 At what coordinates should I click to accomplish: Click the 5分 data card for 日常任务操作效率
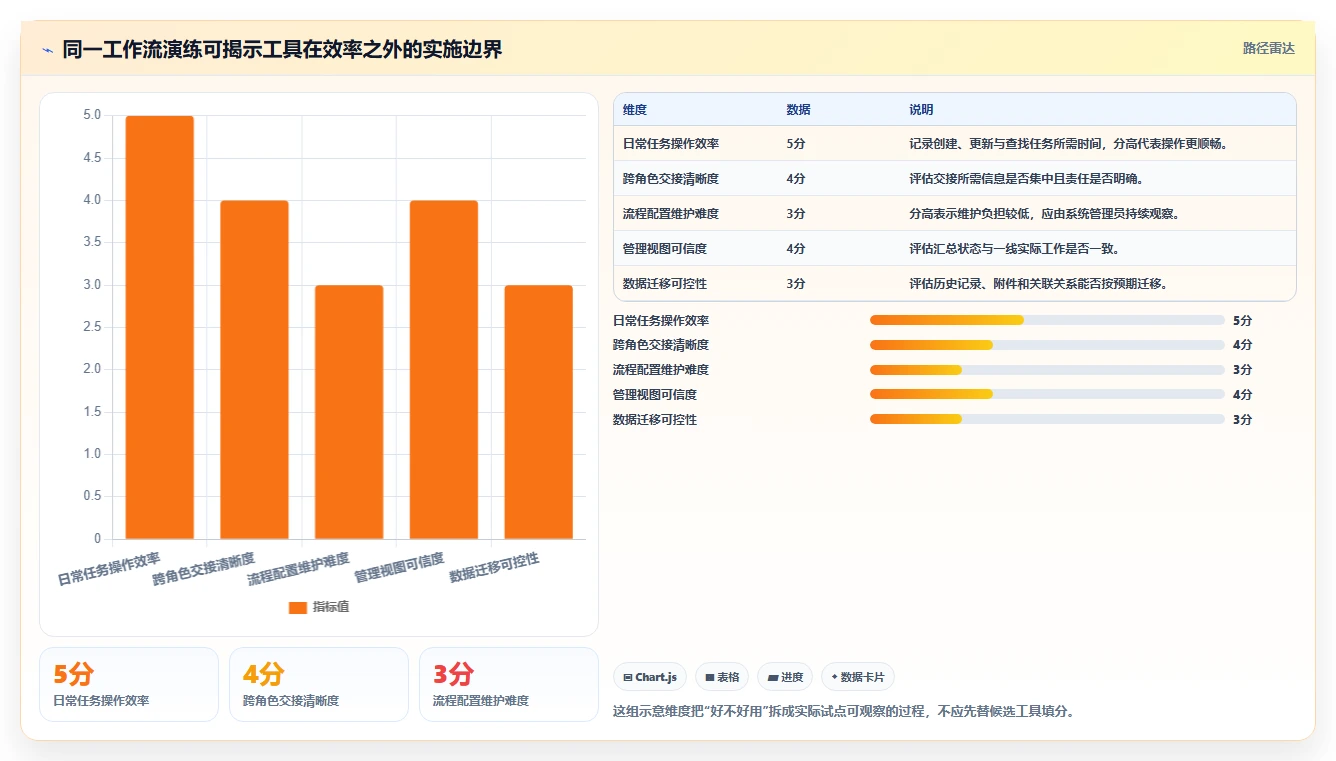[129, 684]
